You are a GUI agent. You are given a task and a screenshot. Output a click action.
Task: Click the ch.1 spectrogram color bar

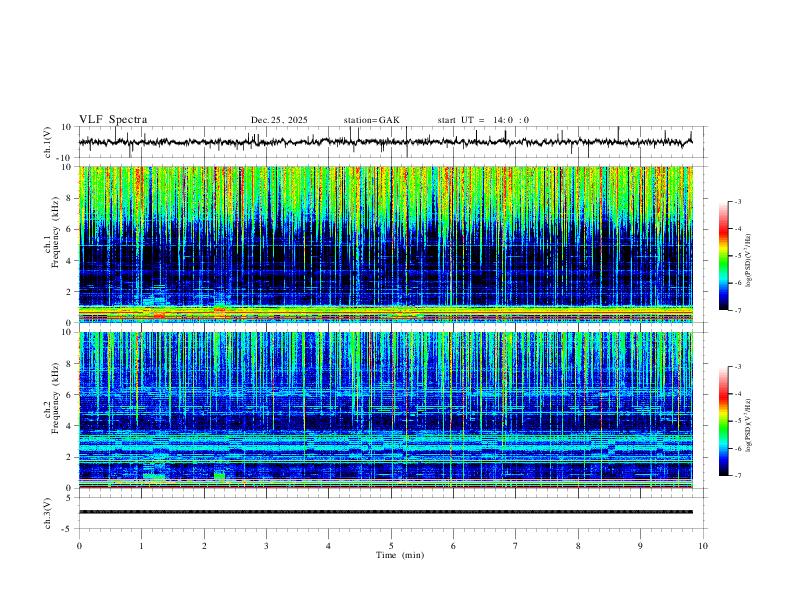(x=723, y=256)
